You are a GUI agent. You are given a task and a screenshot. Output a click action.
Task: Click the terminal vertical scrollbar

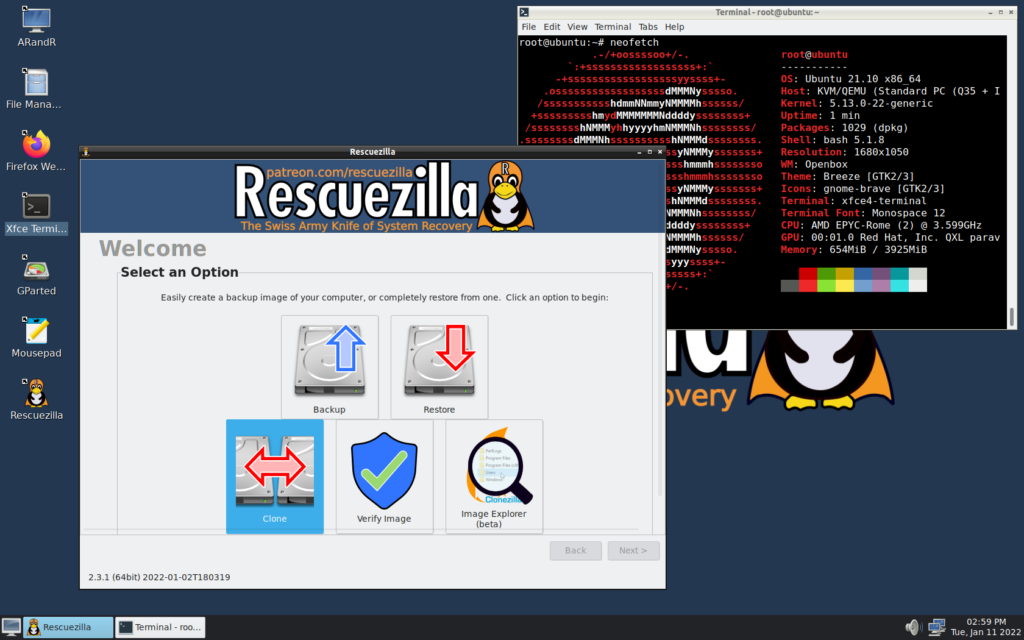click(x=1011, y=317)
